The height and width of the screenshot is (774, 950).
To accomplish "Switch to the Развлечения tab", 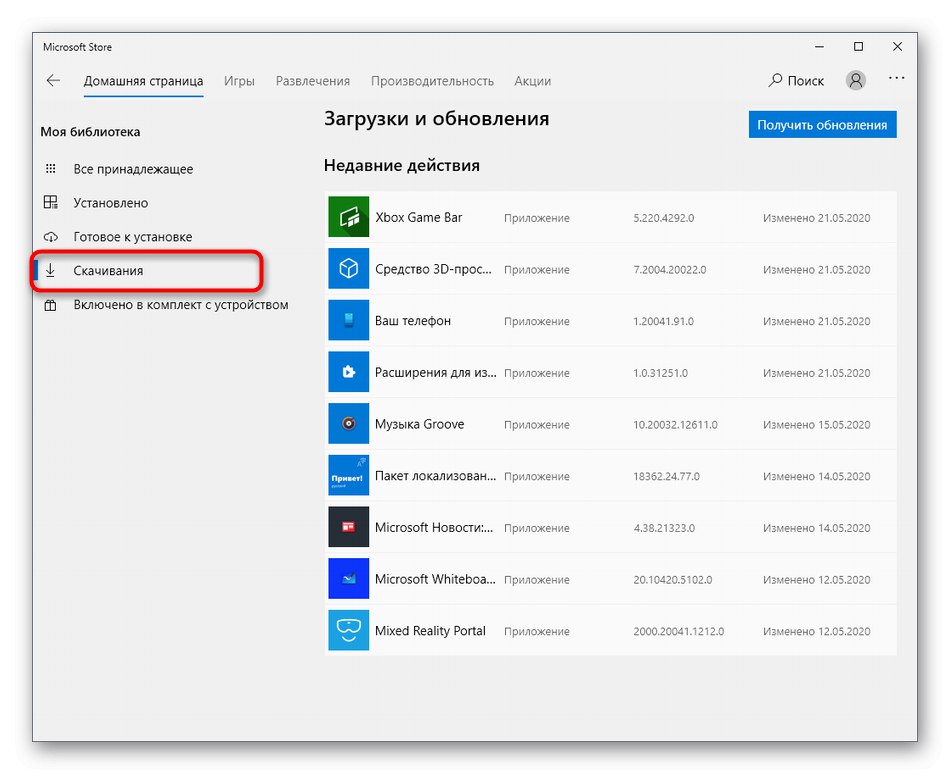I will pos(313,81).
